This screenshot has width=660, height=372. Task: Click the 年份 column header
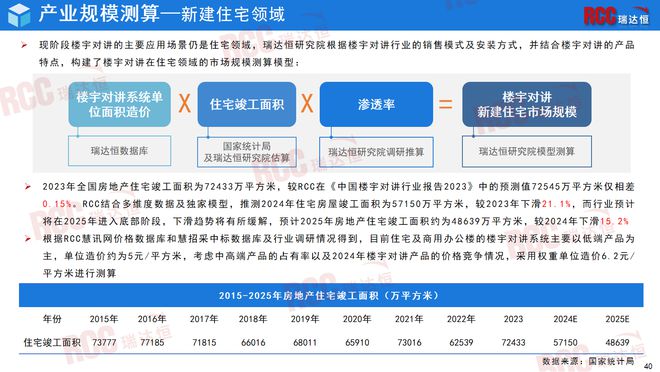tap(52, 319)
